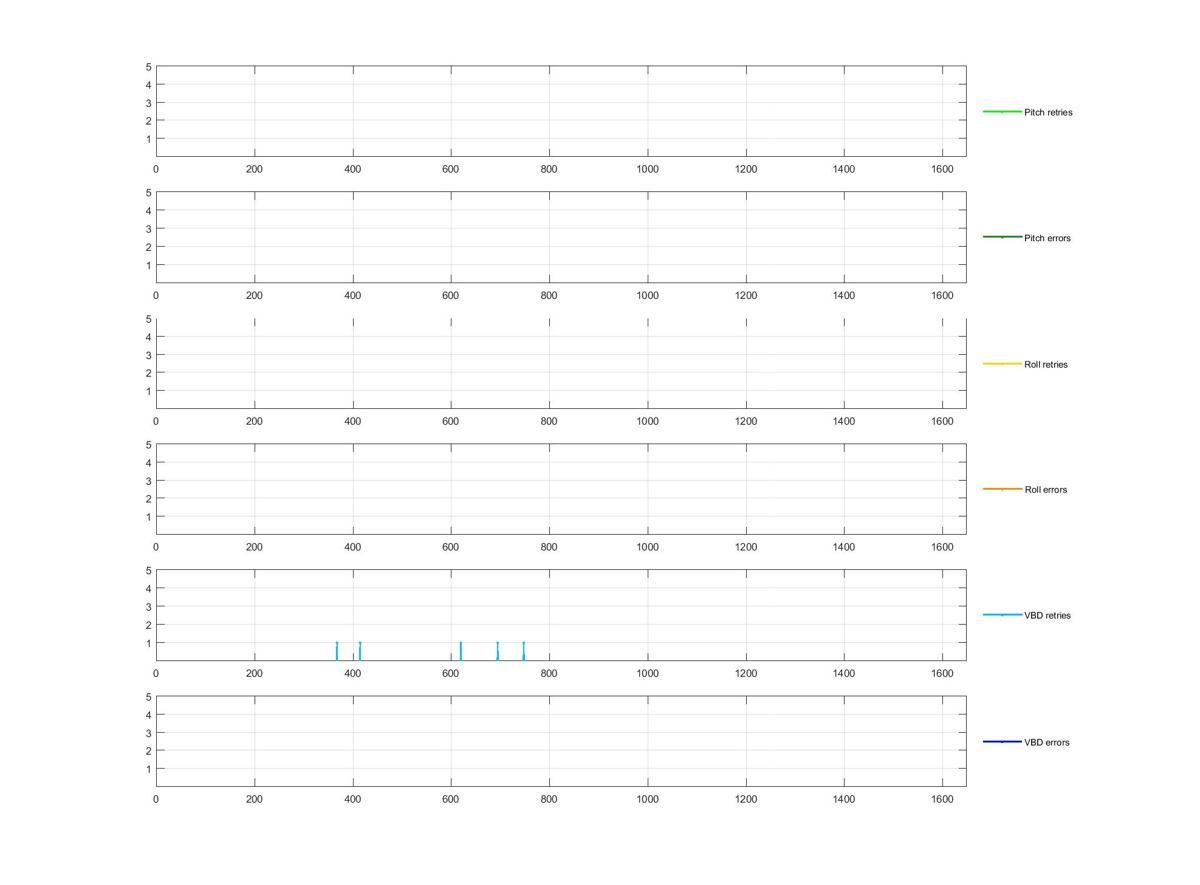Select the Pitch retries legend label
Screen dimensions: 1200x885
click(1048, 112)
